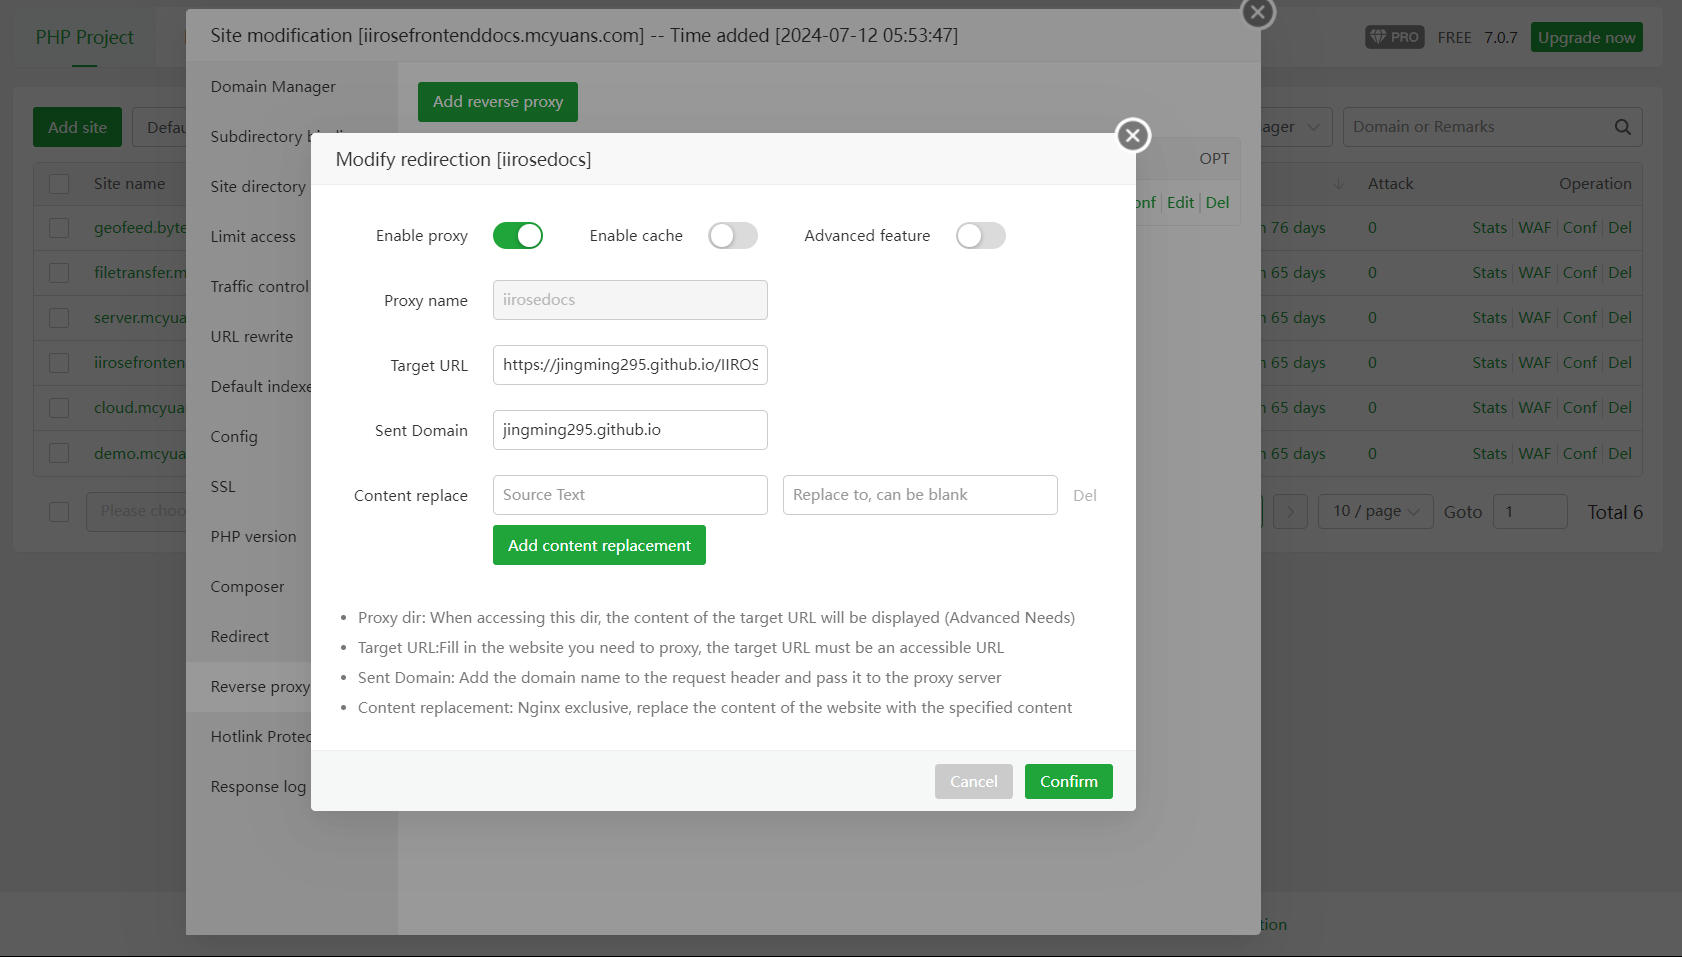Switch to PHP Project tab
The height and width of the screenshot is (957, 1682).
85,38
